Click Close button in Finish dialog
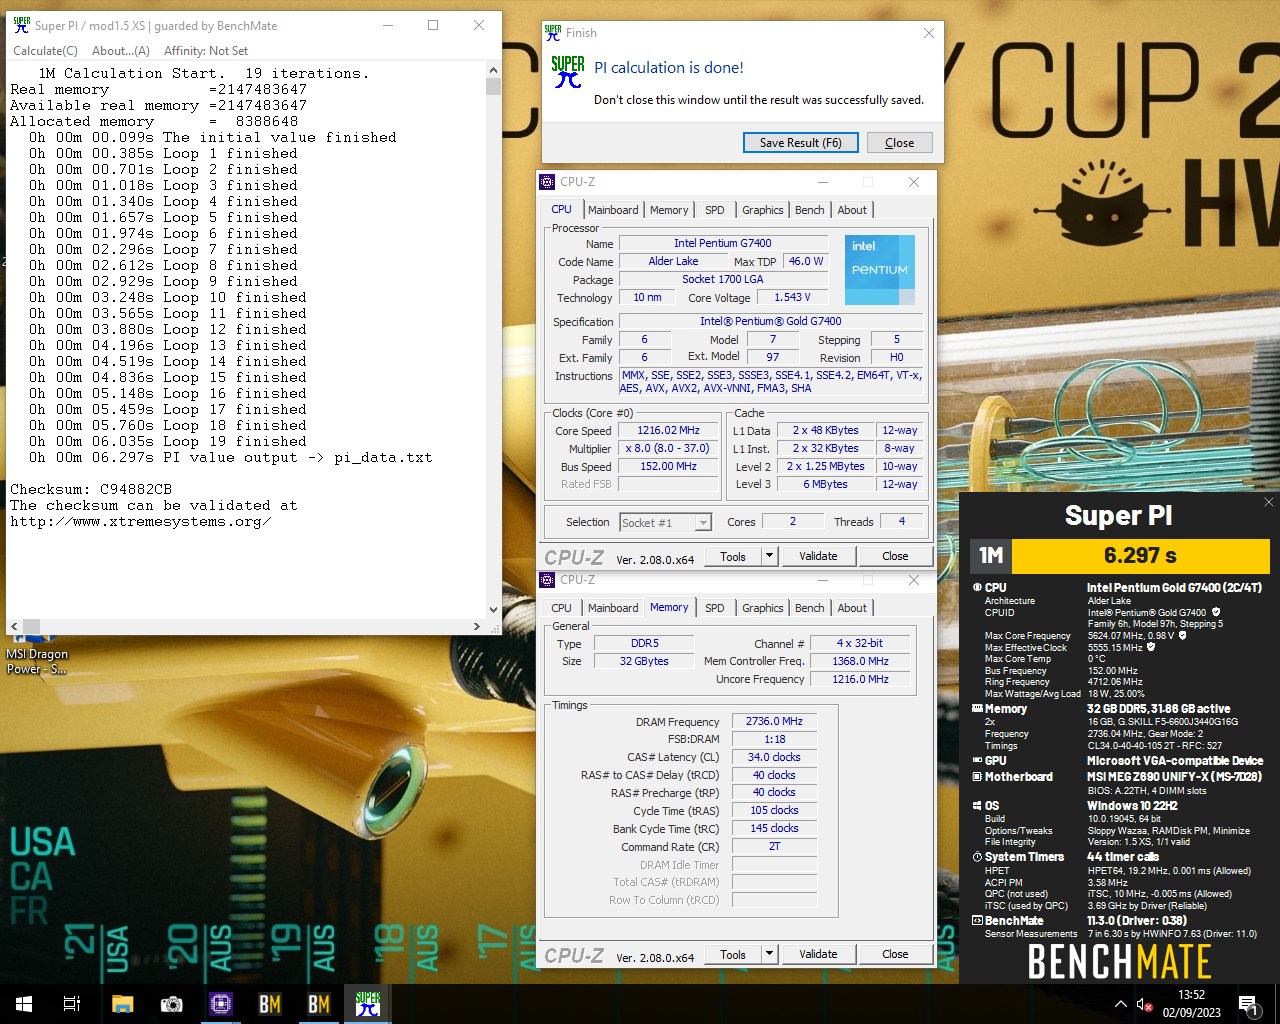 pos(900,143)
